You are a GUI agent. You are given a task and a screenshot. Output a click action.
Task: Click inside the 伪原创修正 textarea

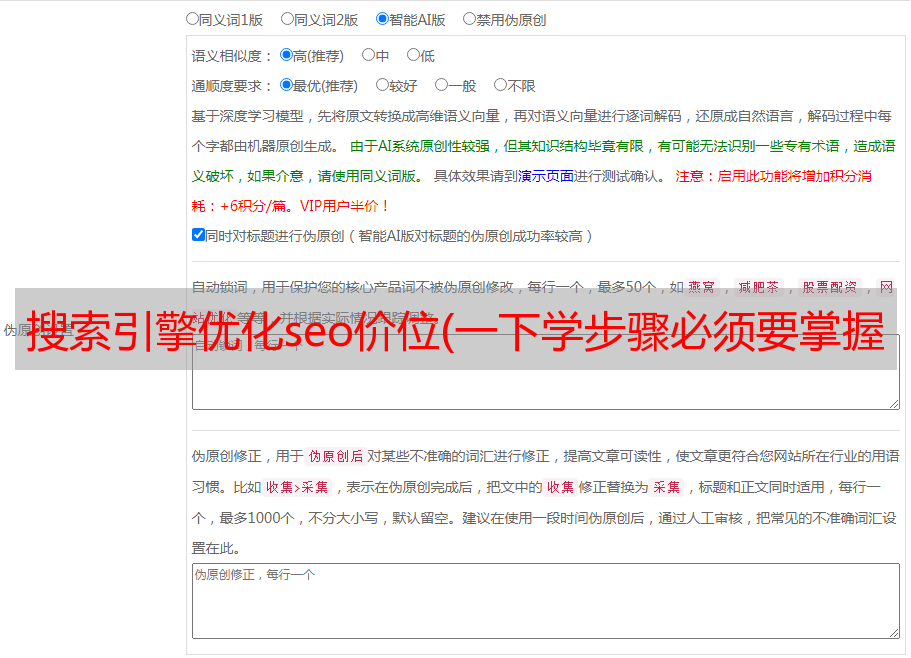click(546, 601)
